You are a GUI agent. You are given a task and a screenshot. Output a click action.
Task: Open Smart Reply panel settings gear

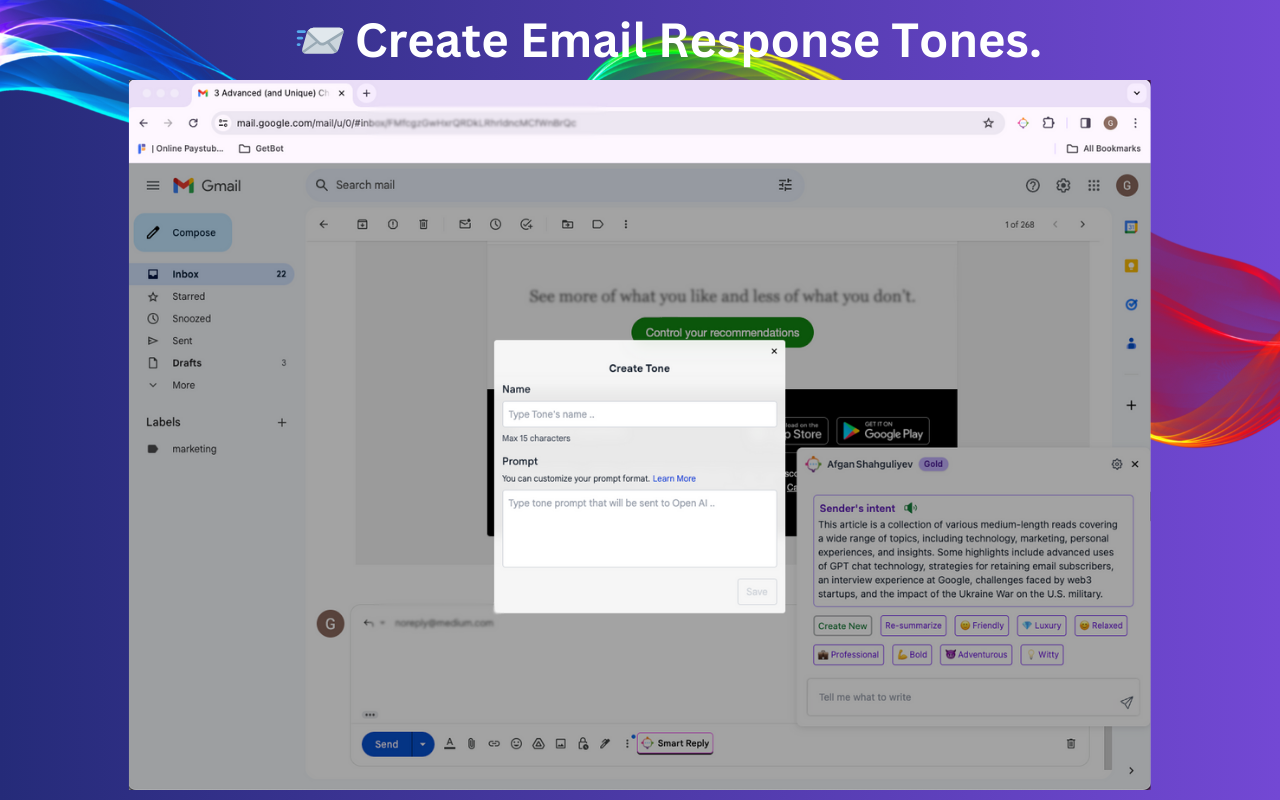point(1117,464)
